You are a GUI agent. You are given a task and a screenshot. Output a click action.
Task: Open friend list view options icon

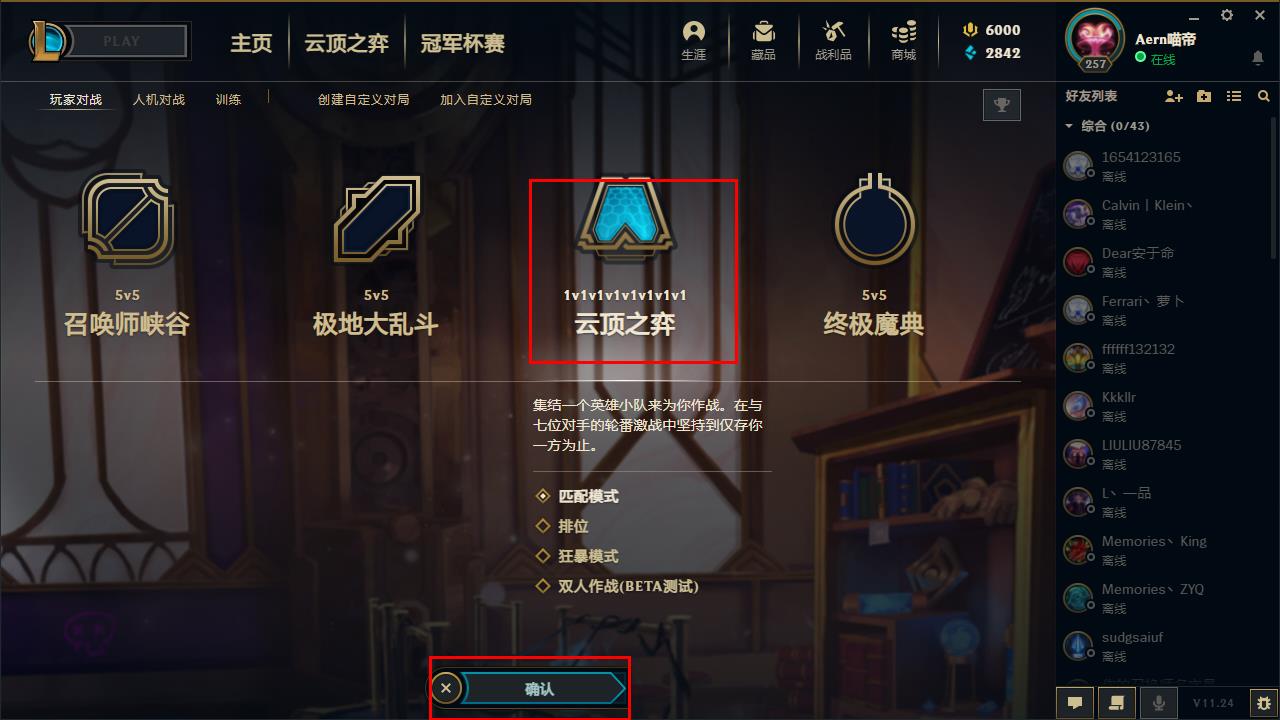[1234, 96]
